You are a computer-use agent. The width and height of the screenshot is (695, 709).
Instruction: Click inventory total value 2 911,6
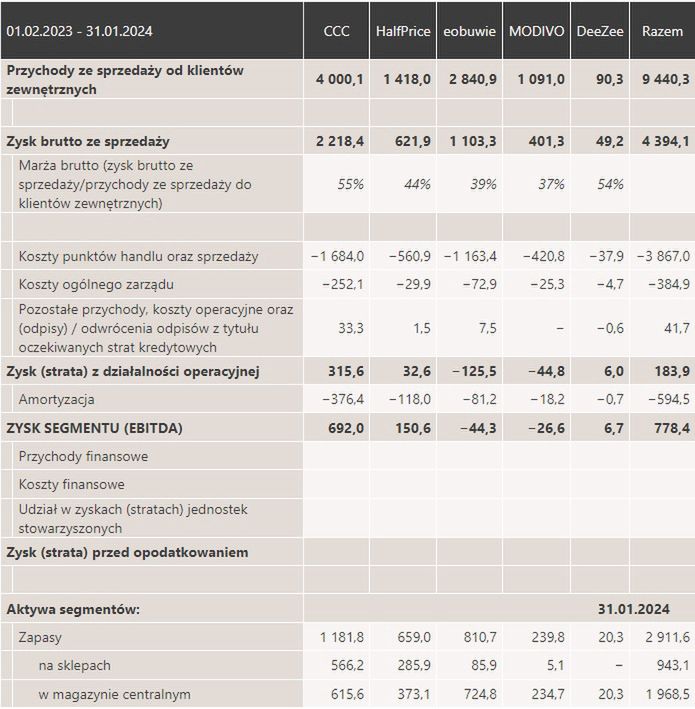click(x=667, y=638)
